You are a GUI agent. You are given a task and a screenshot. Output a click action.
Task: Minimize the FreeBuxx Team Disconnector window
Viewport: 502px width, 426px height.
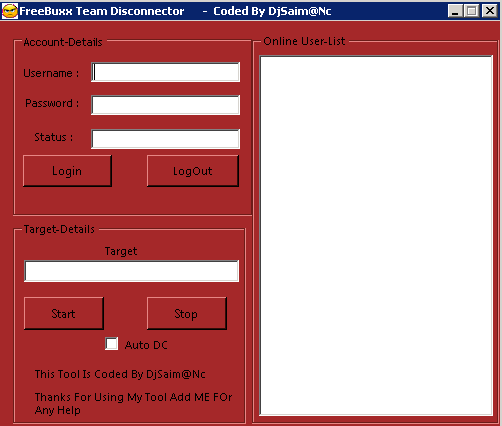tap(455, 11)
